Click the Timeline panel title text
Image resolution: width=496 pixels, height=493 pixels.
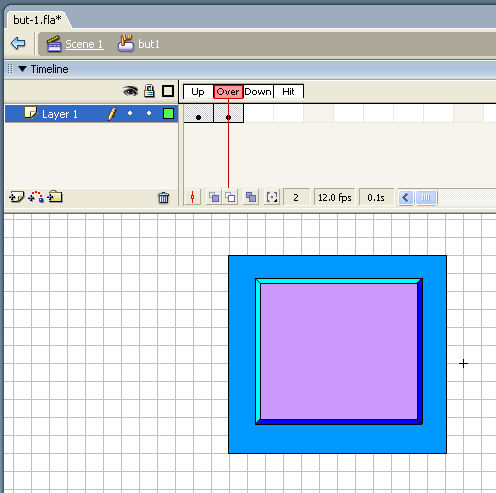pos(49,69)
